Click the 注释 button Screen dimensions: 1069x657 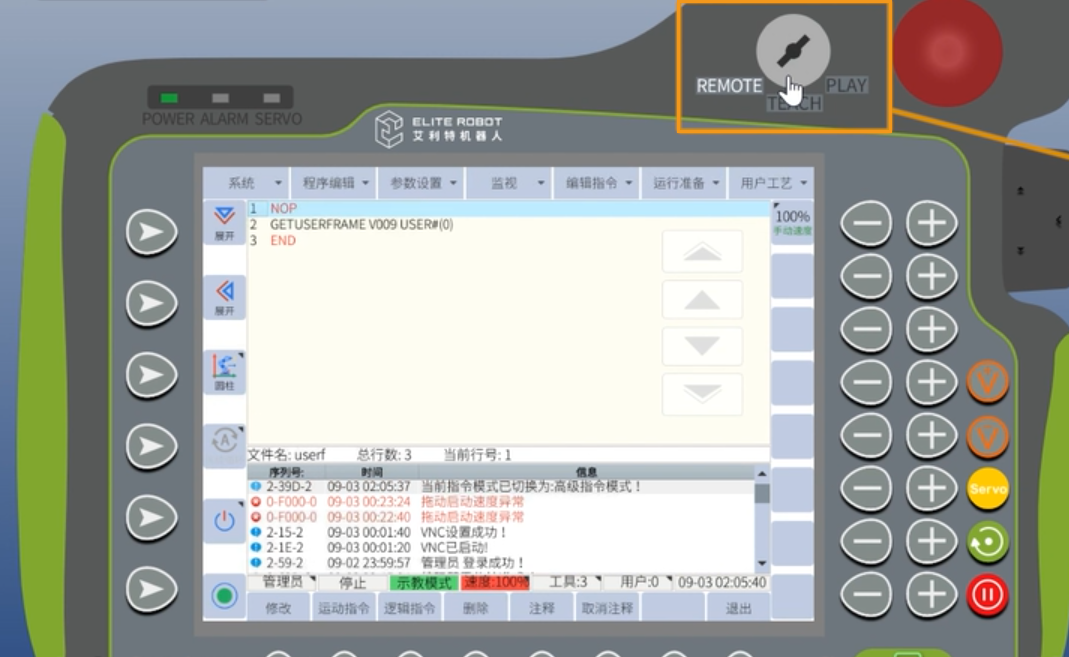(x=541, y=608)
